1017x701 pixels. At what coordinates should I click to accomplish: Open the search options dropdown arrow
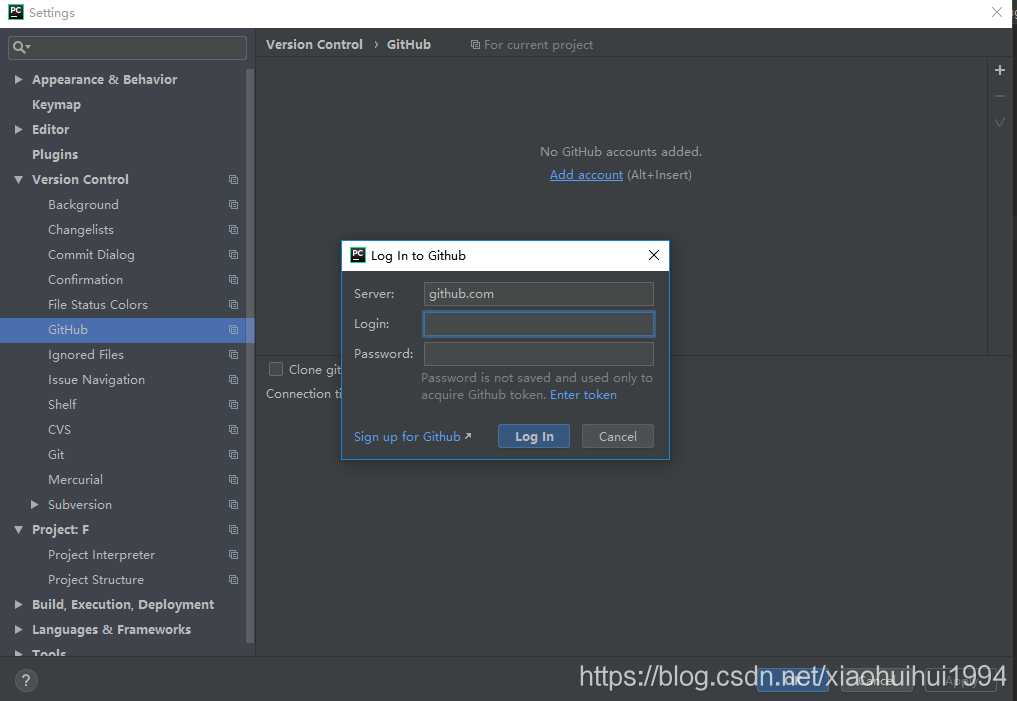(x=29, y=47)
